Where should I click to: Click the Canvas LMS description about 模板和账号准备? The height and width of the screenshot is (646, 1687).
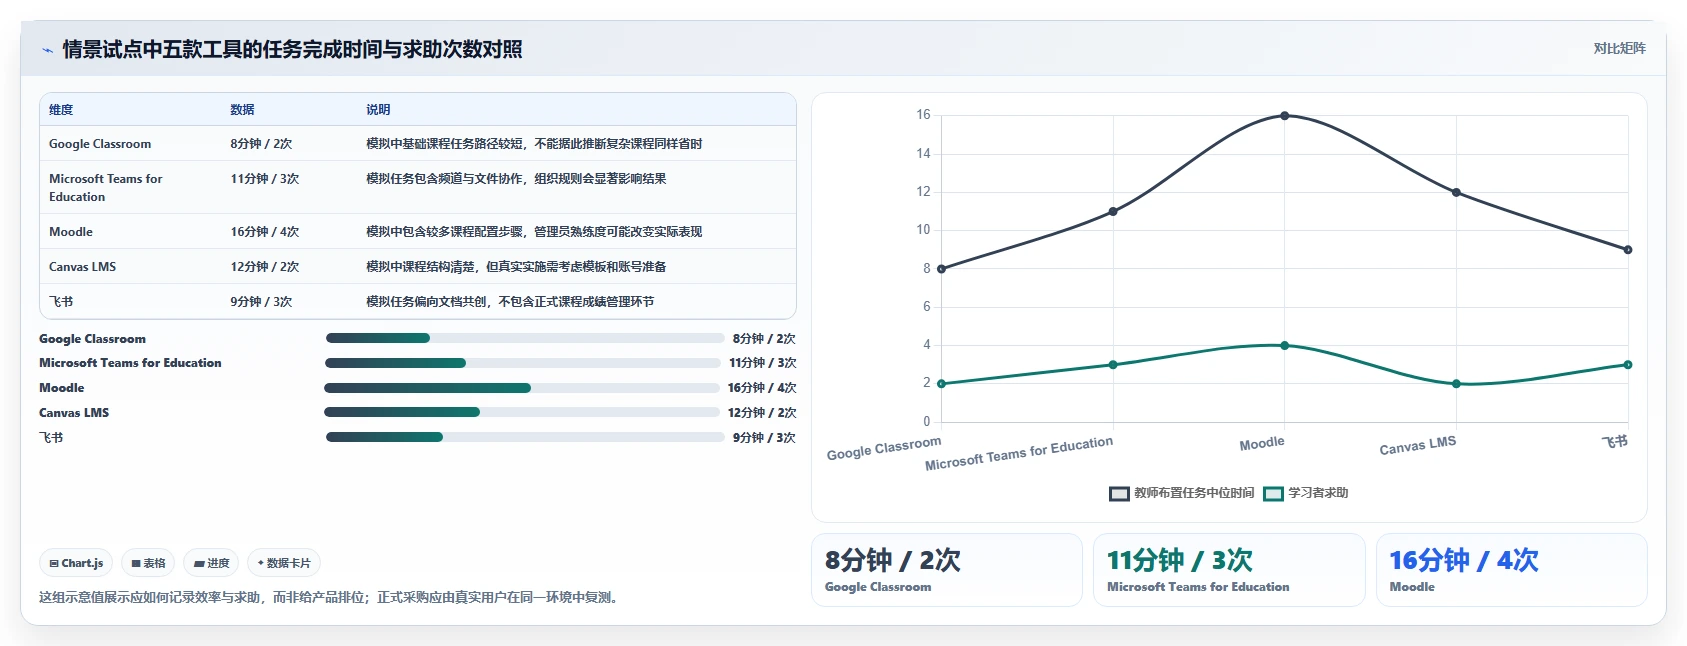pyautogui.click(x=516, y=267)
